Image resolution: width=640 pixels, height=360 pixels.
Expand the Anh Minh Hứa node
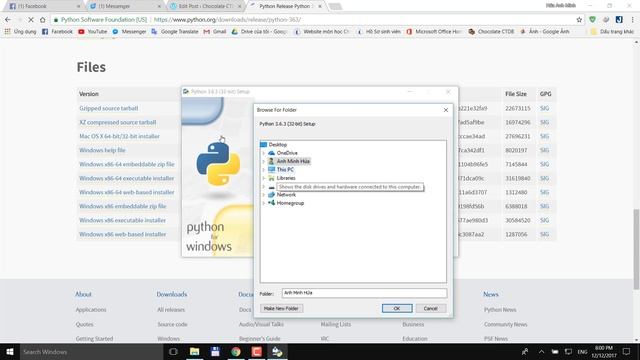(264, 161)
